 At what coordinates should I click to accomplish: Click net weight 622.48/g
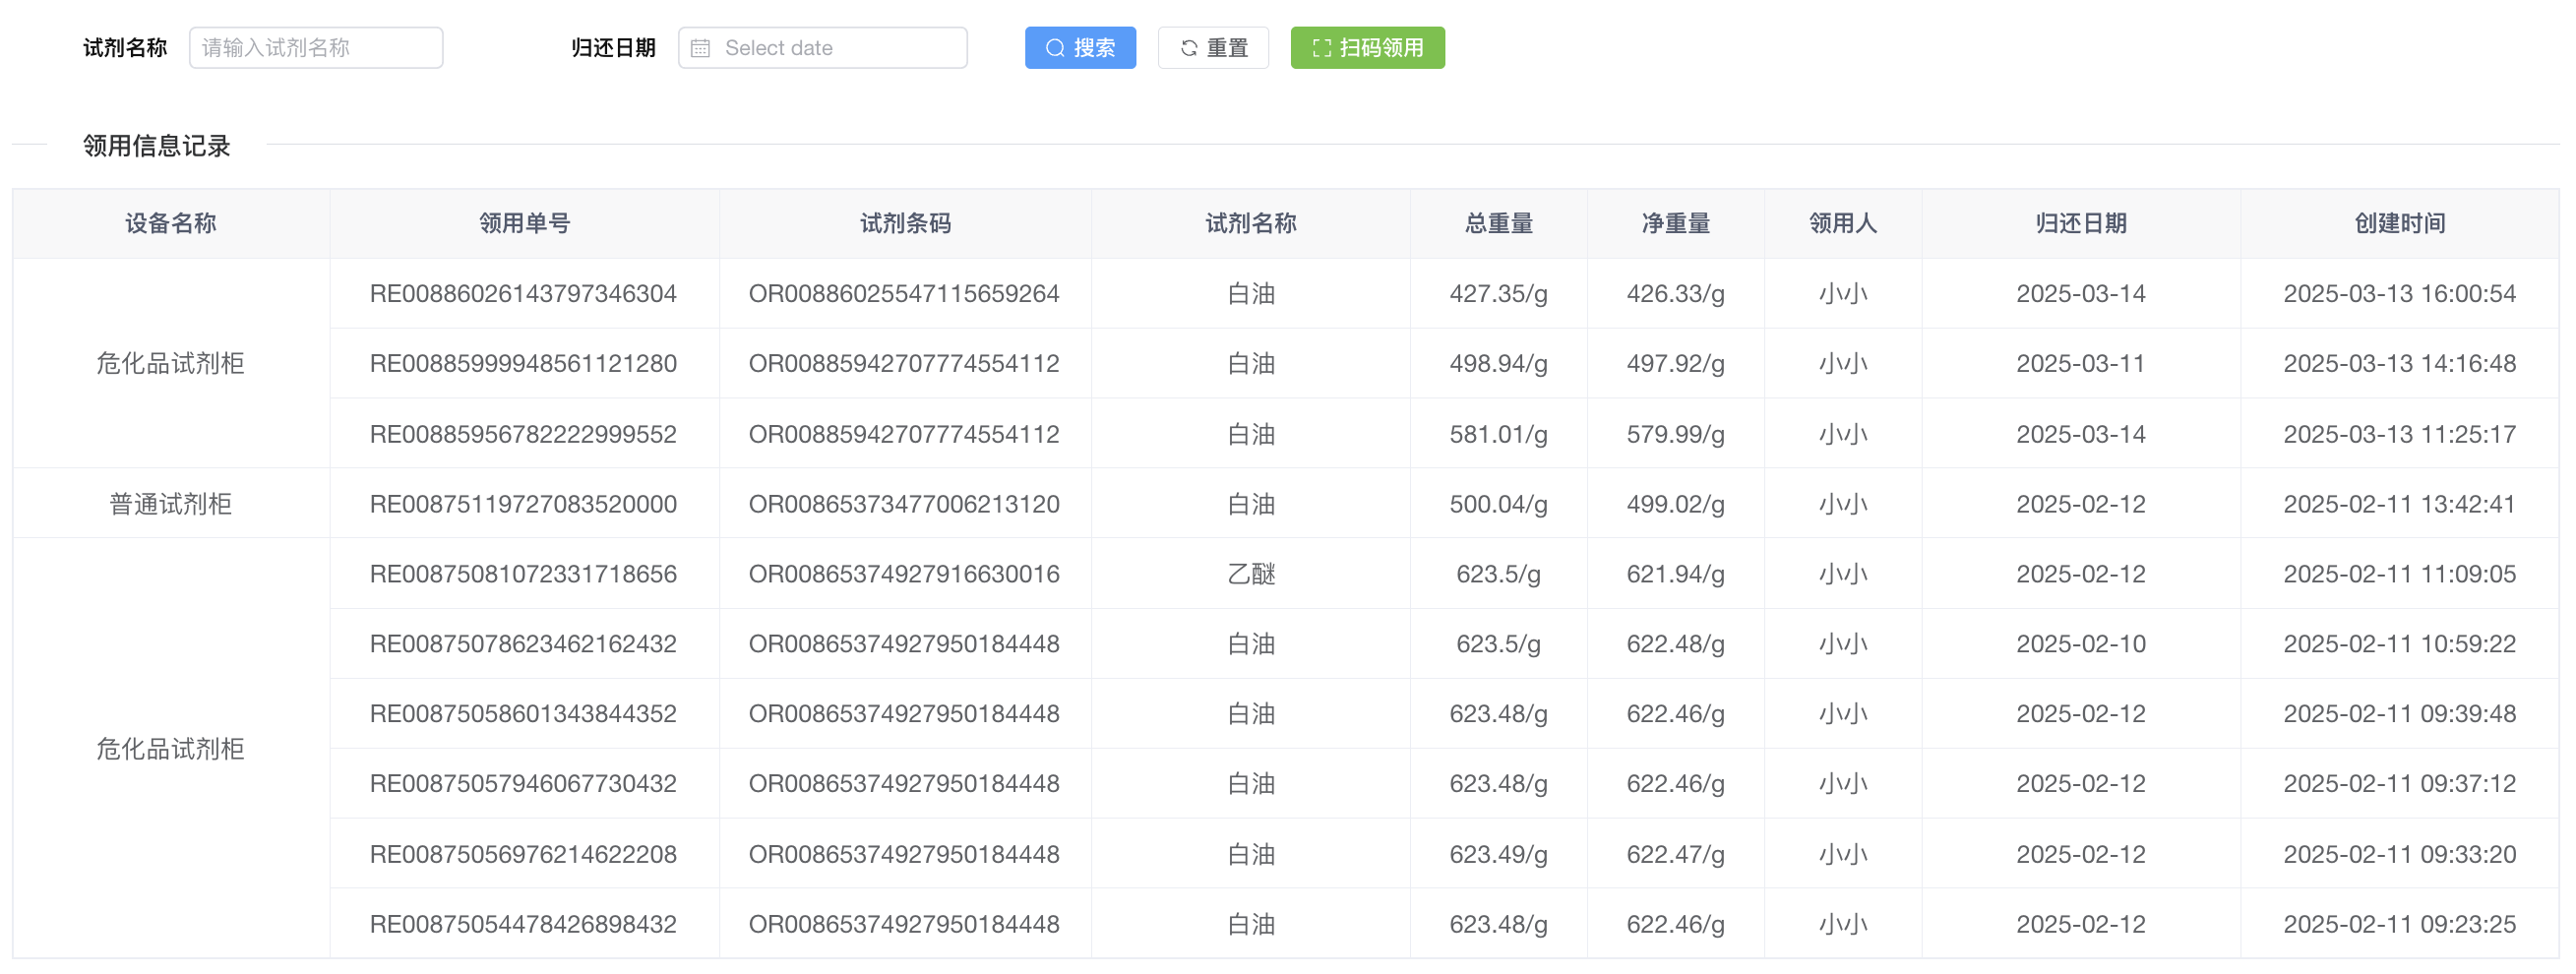1675,644
